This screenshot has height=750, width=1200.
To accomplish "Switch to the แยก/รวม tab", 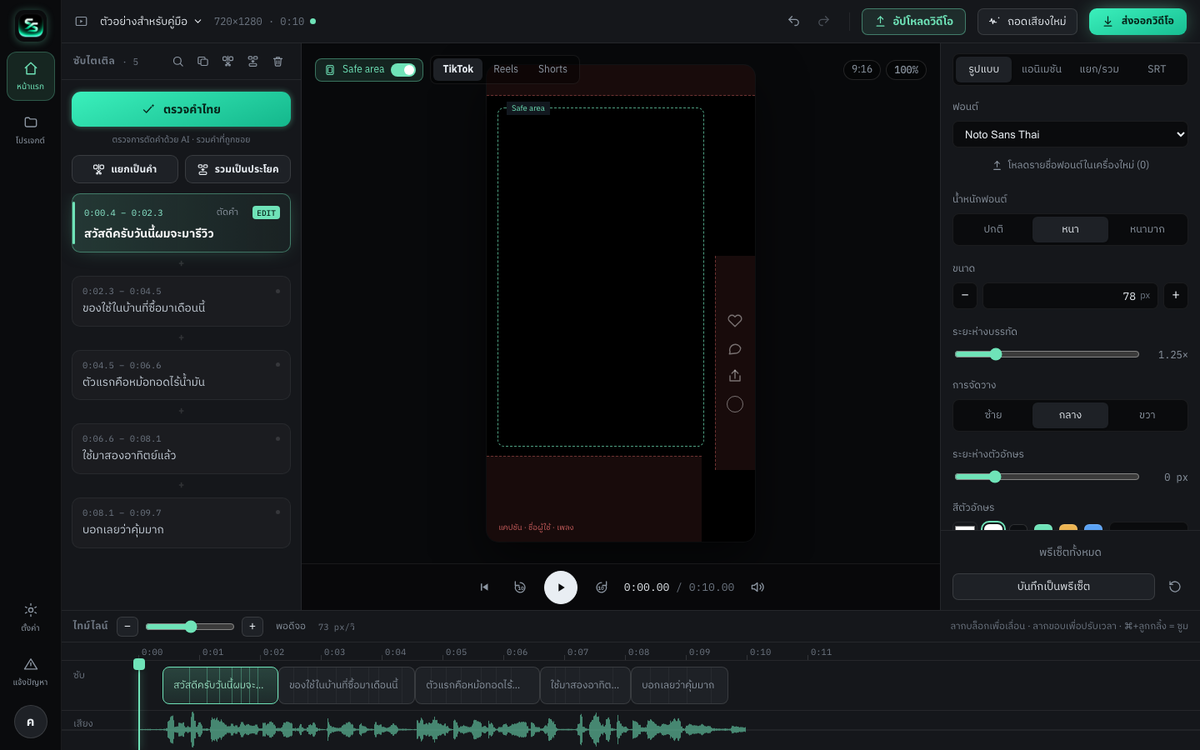I will pyautogui.click(x=1099, y=69).
